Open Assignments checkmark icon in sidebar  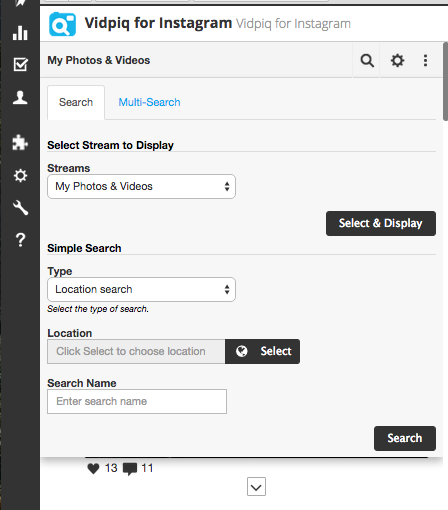coord(20,64)
